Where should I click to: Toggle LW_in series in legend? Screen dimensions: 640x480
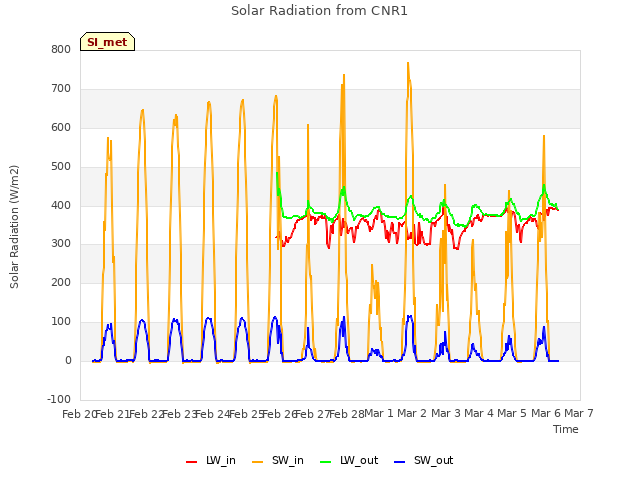tap(211, 460)
